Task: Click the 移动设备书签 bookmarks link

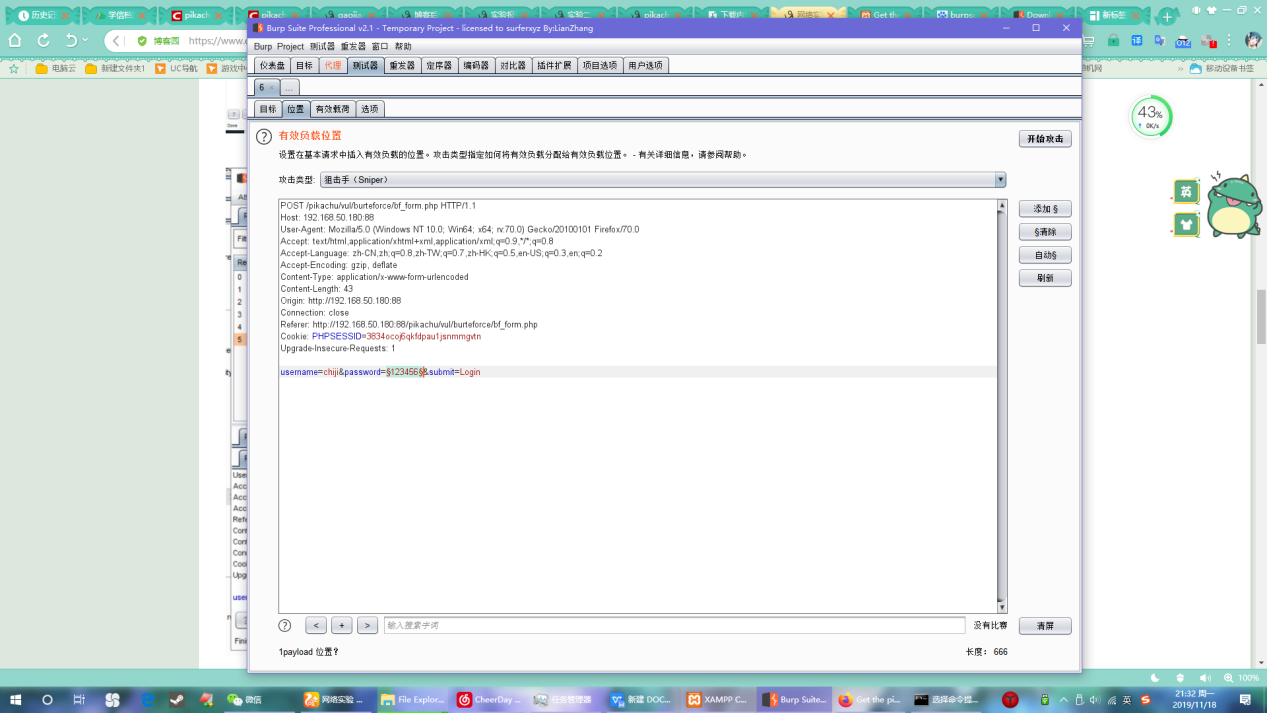Action: (1222, 69)
